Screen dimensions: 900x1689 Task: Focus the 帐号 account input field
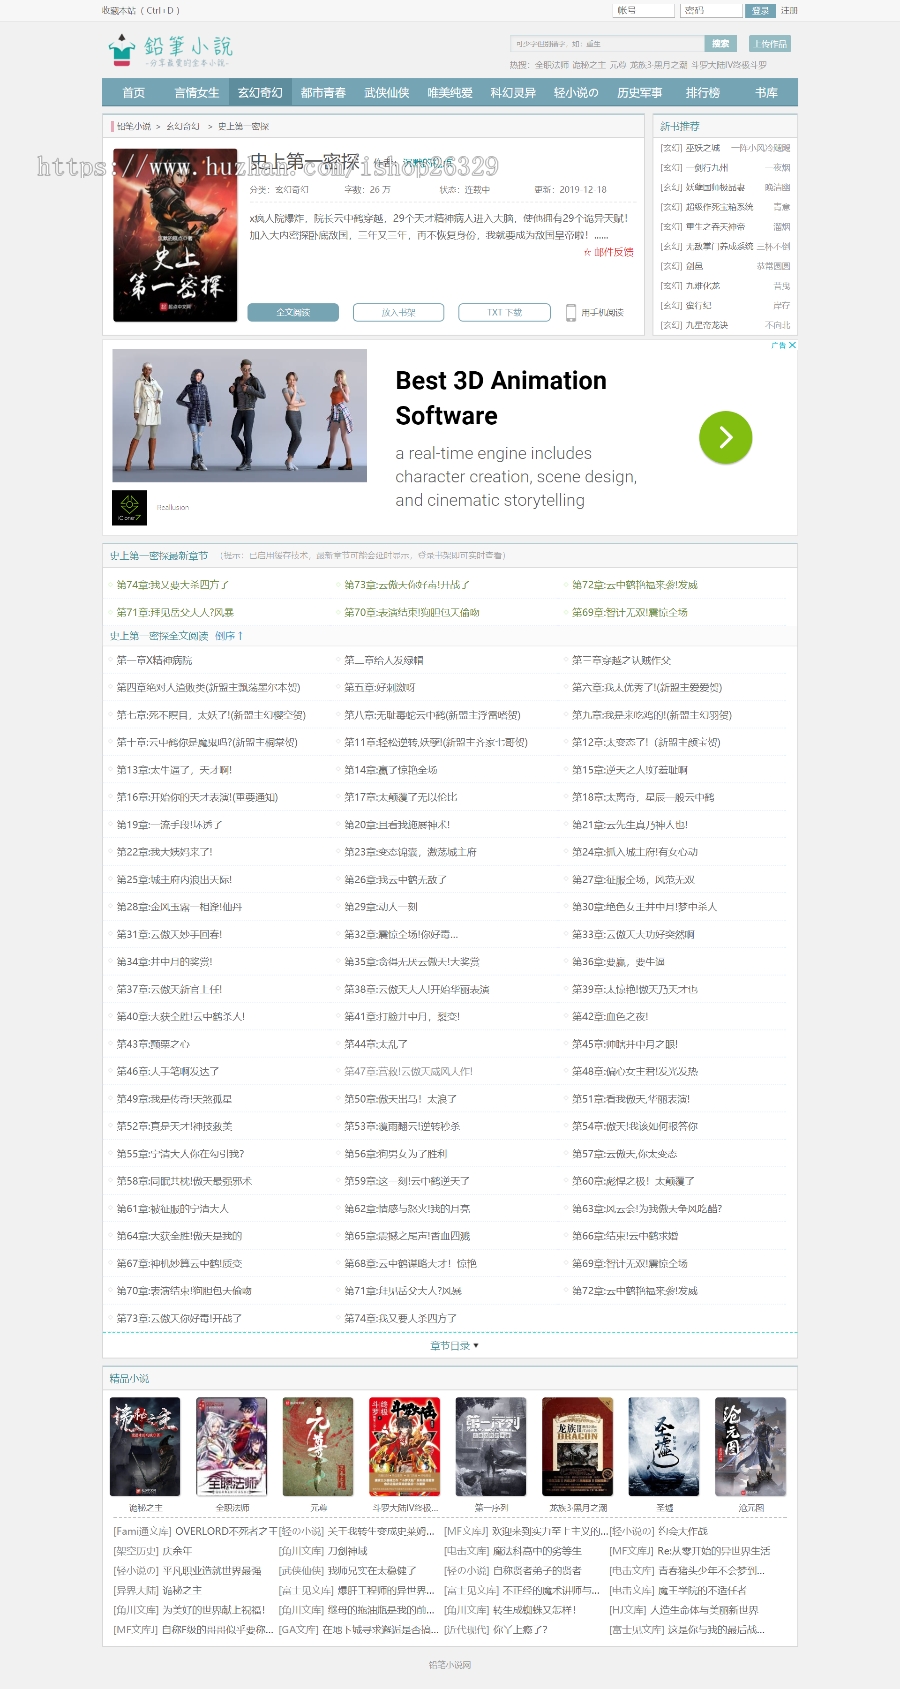pyautogui.click(x=643, y=11)
